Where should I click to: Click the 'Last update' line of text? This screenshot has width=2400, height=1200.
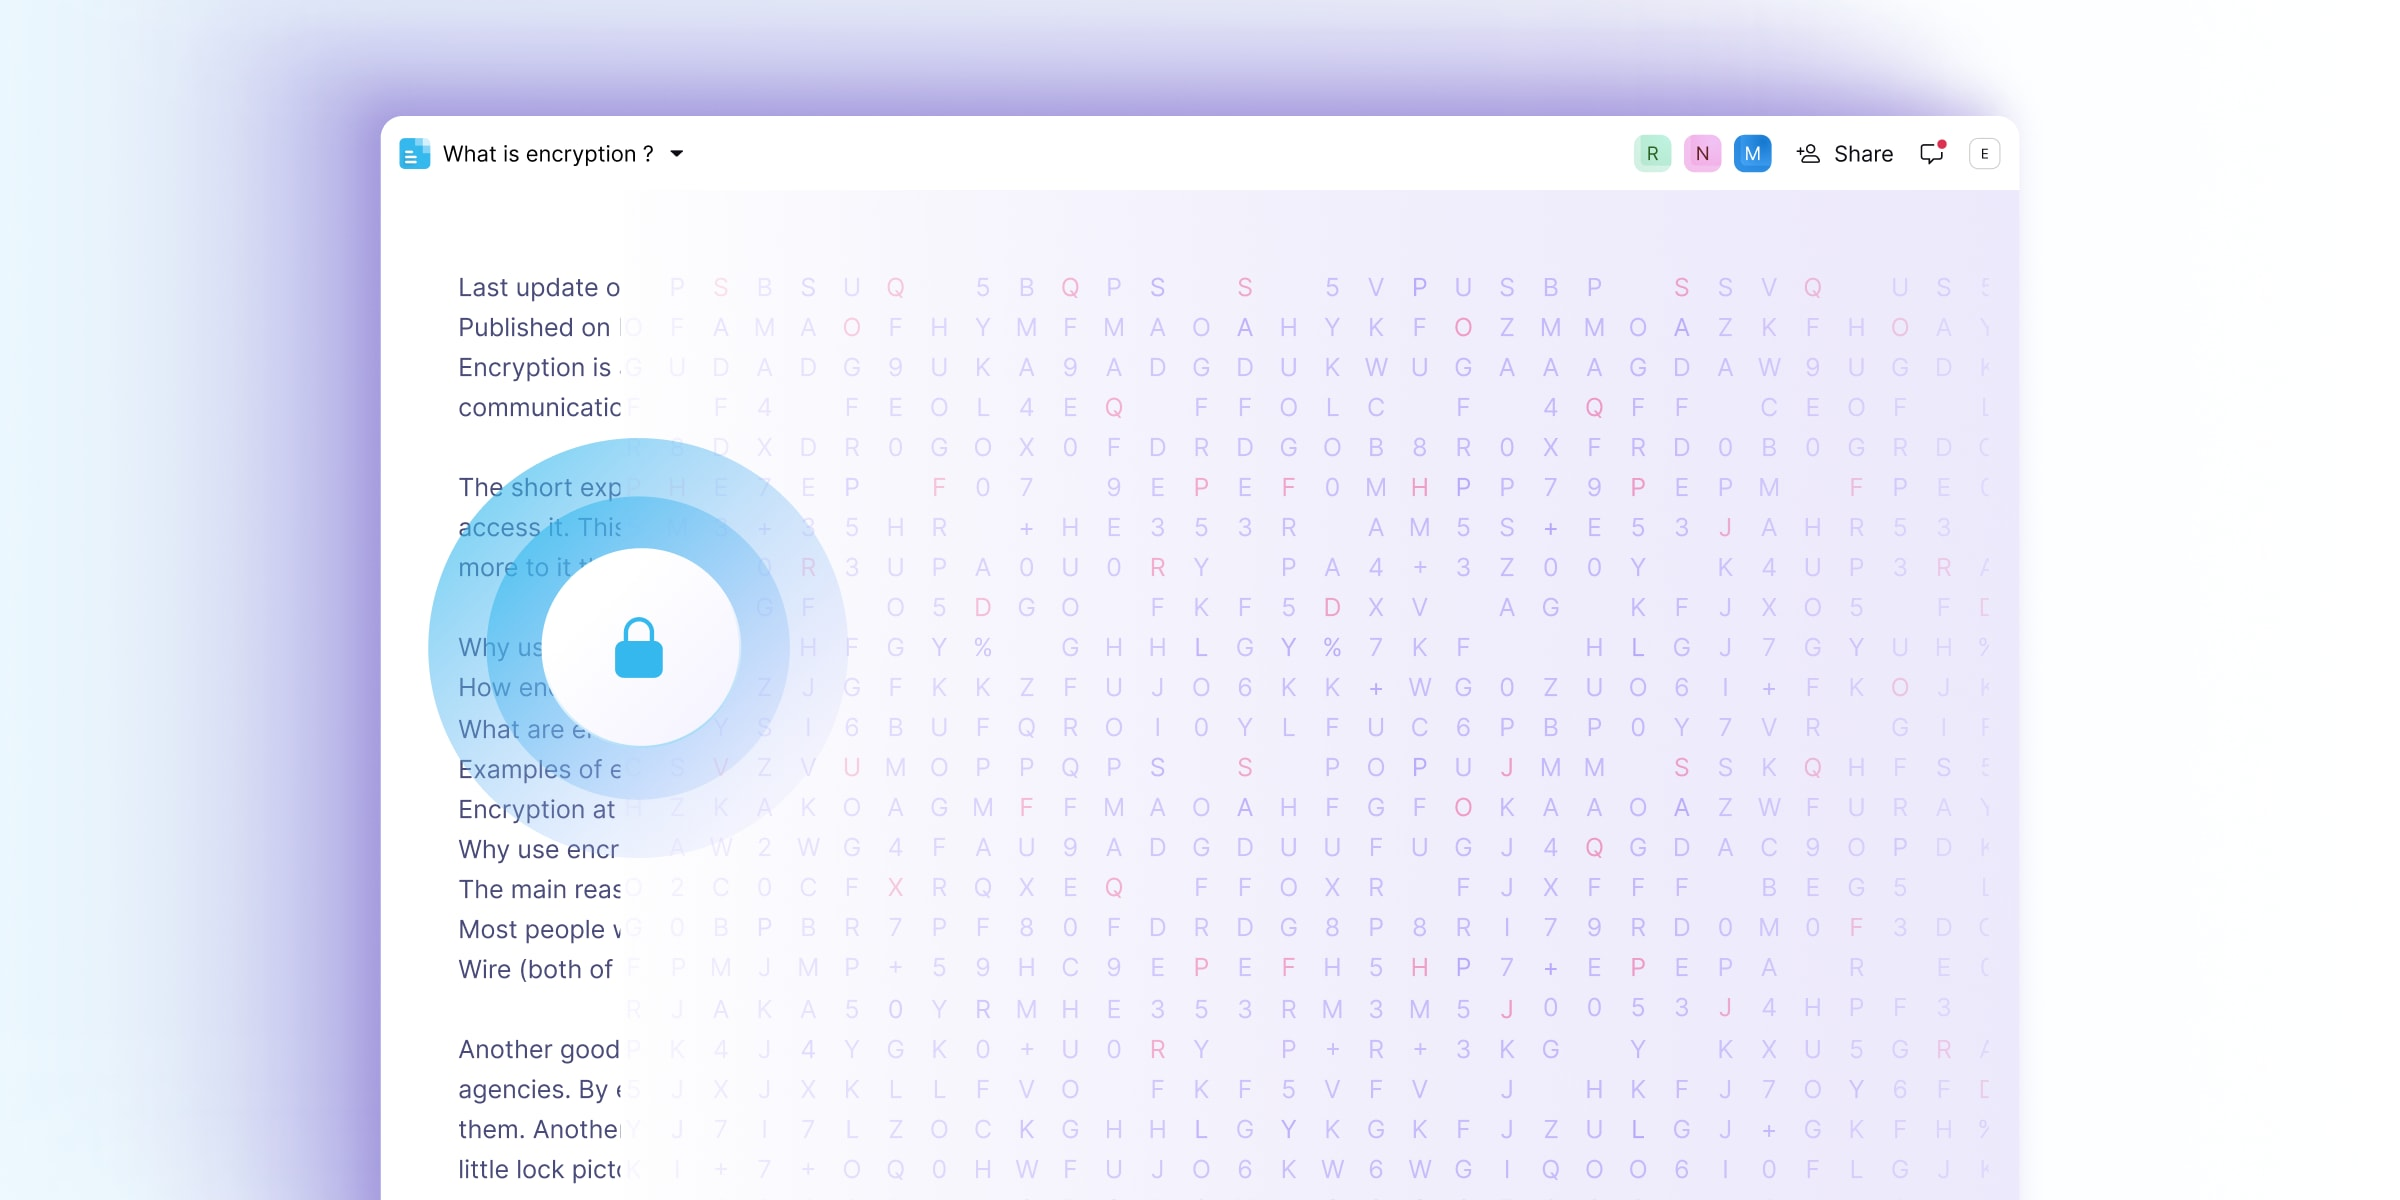coord(539,288)
